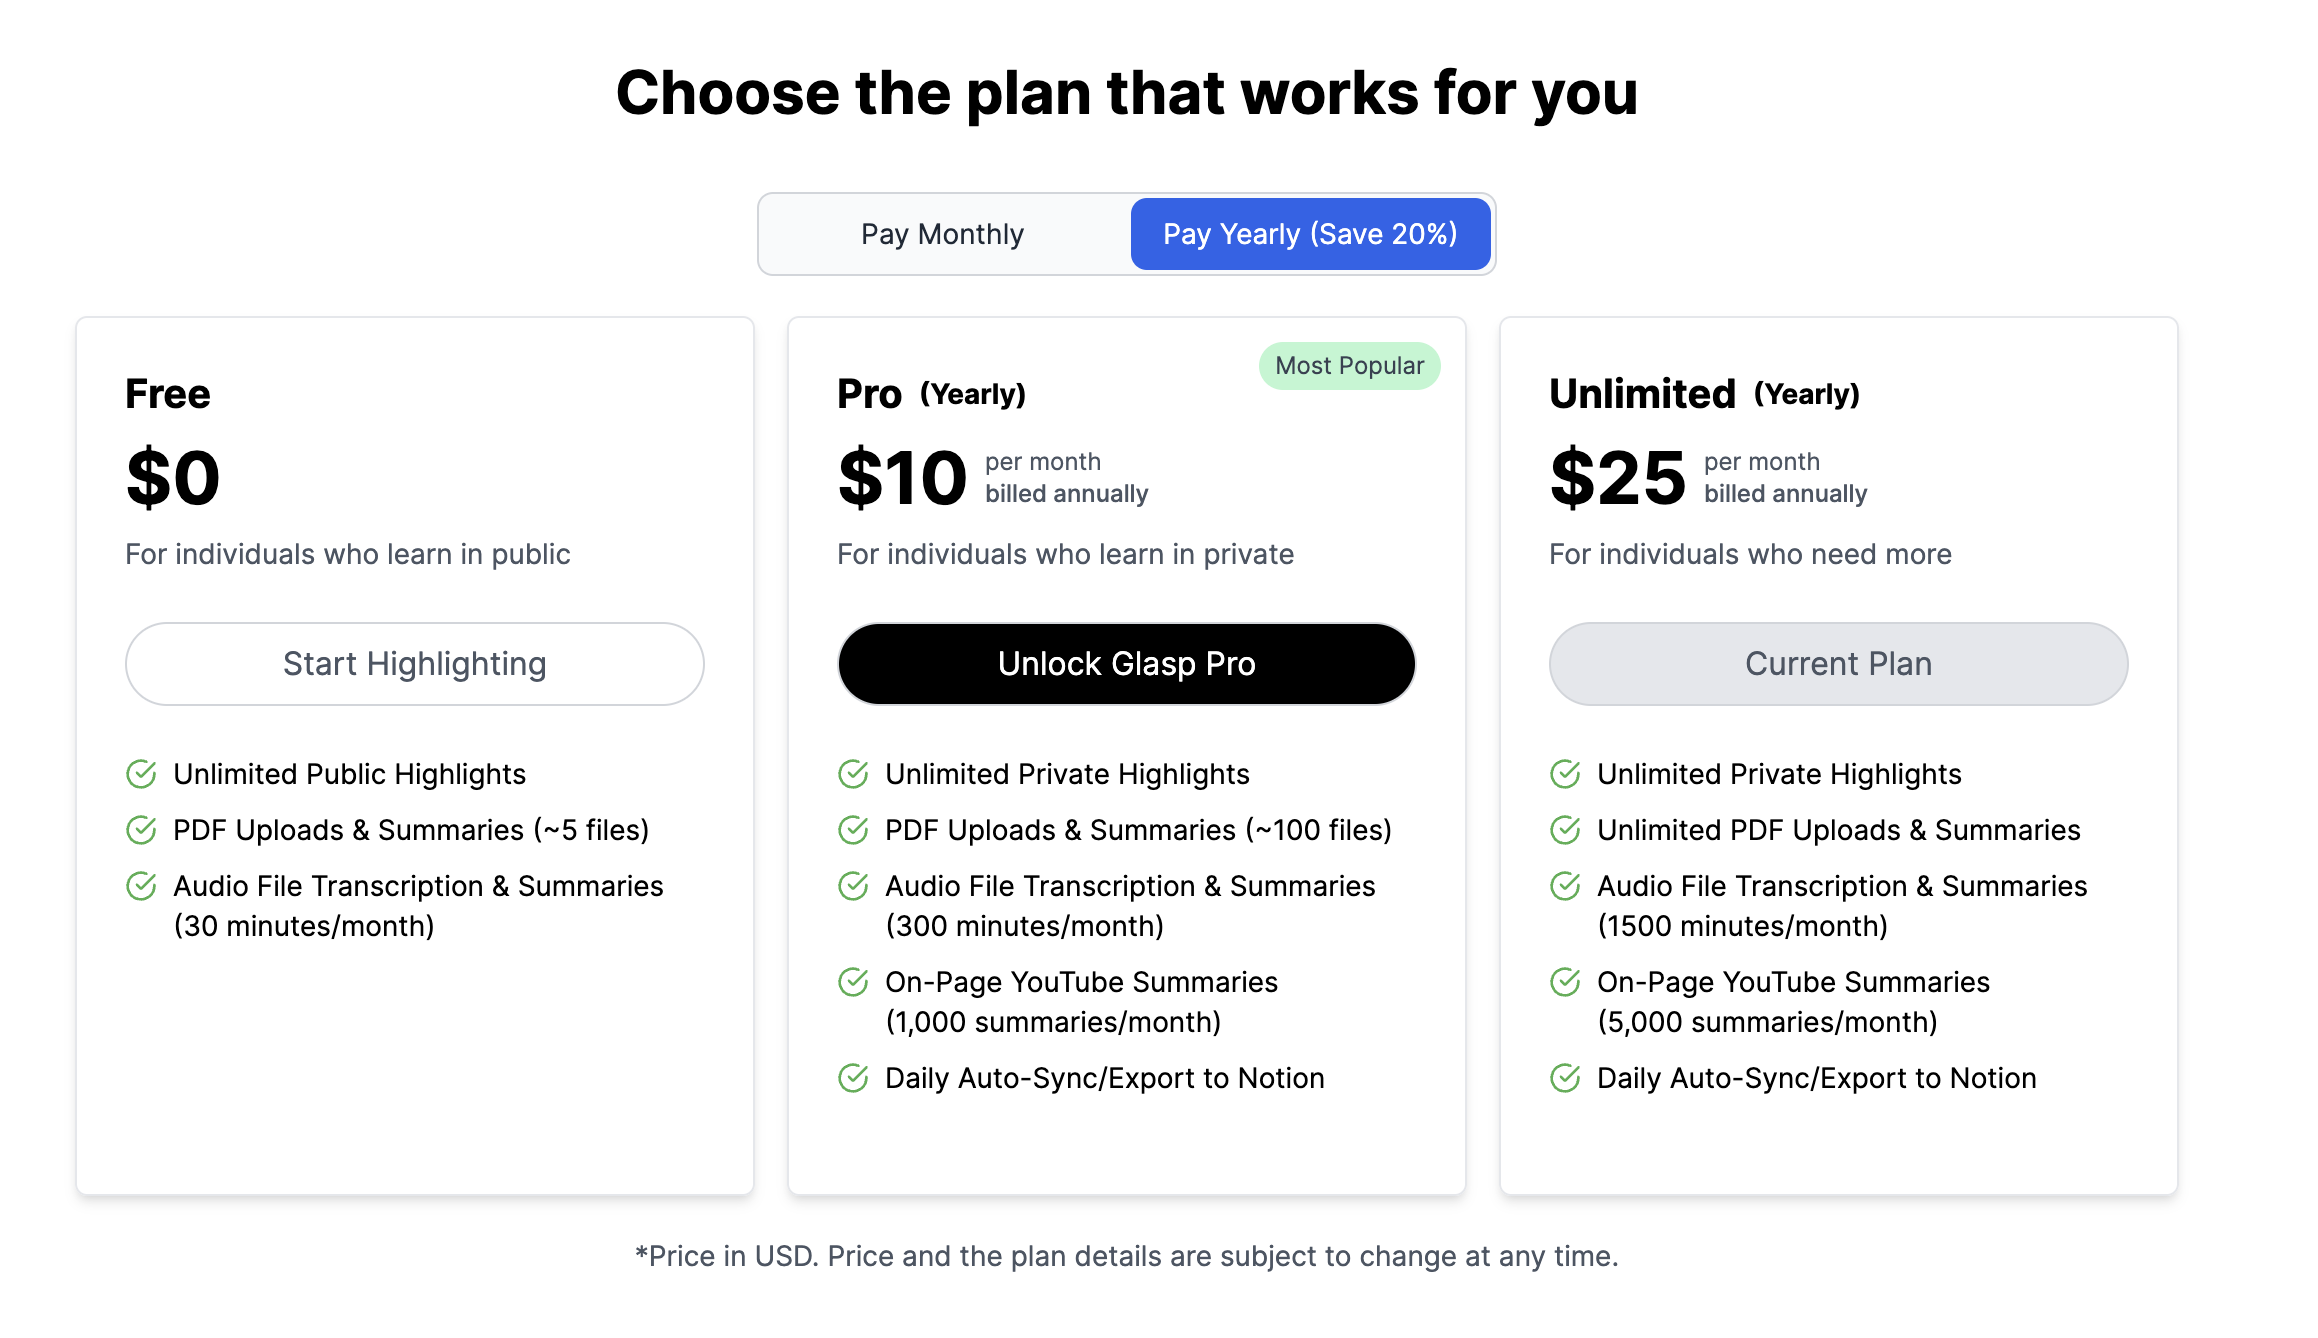
Task: Click Pro plan's Notion export checkmark icon
Action: point(853,1078)
